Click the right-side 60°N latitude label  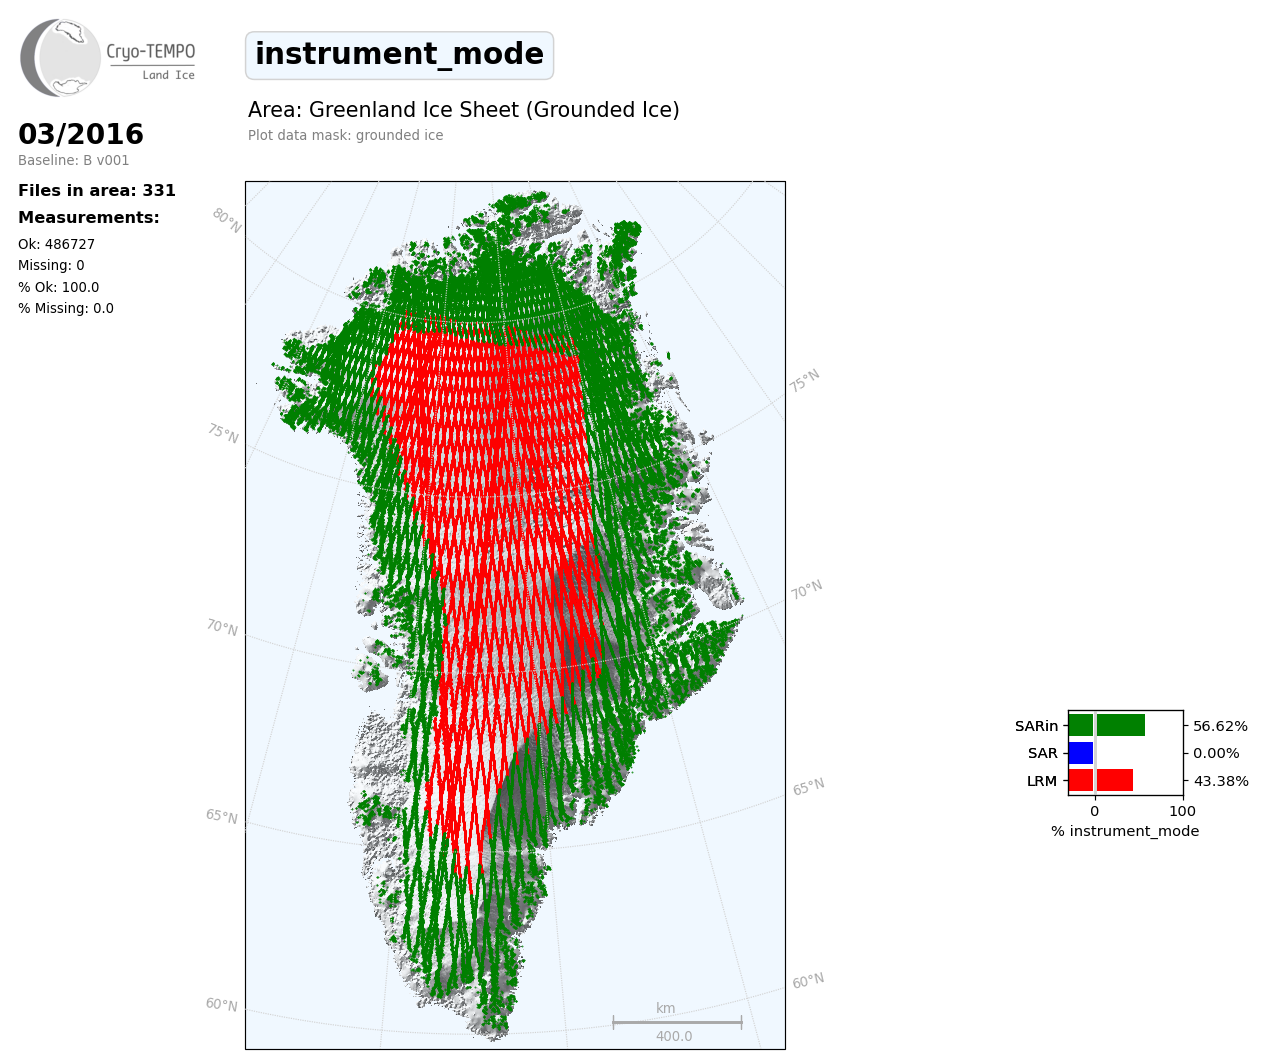point(809,981)
